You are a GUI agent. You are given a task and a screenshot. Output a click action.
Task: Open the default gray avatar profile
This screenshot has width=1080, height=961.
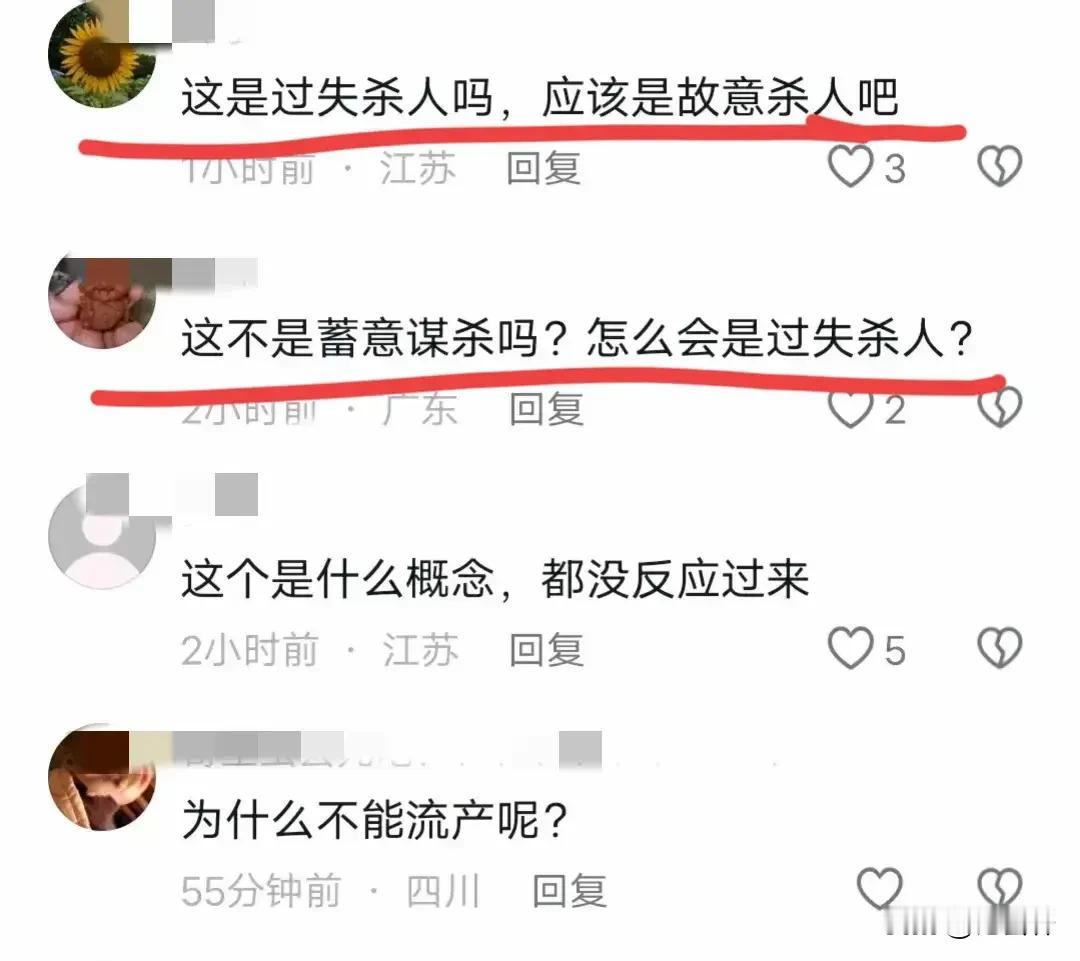102,535
